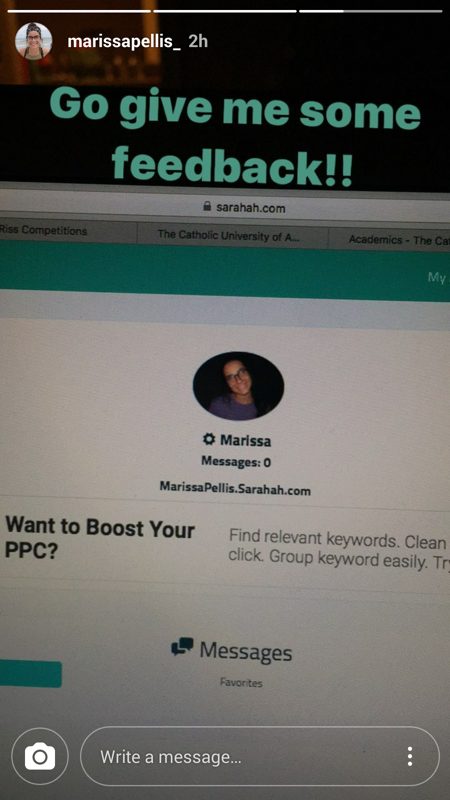Jump to the first story progress bar

[79, 11]
